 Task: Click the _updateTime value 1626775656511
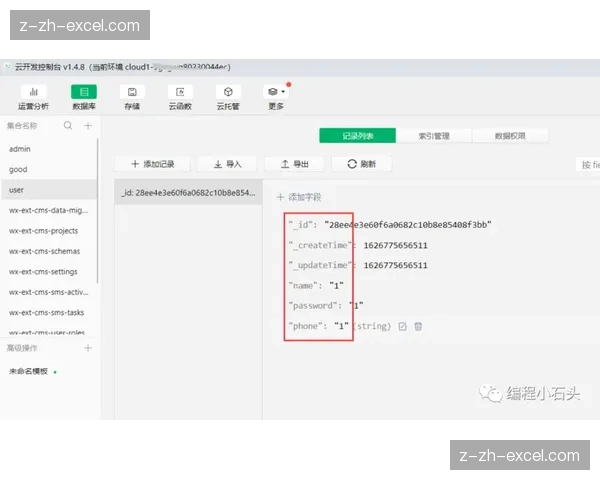[395, 265]
